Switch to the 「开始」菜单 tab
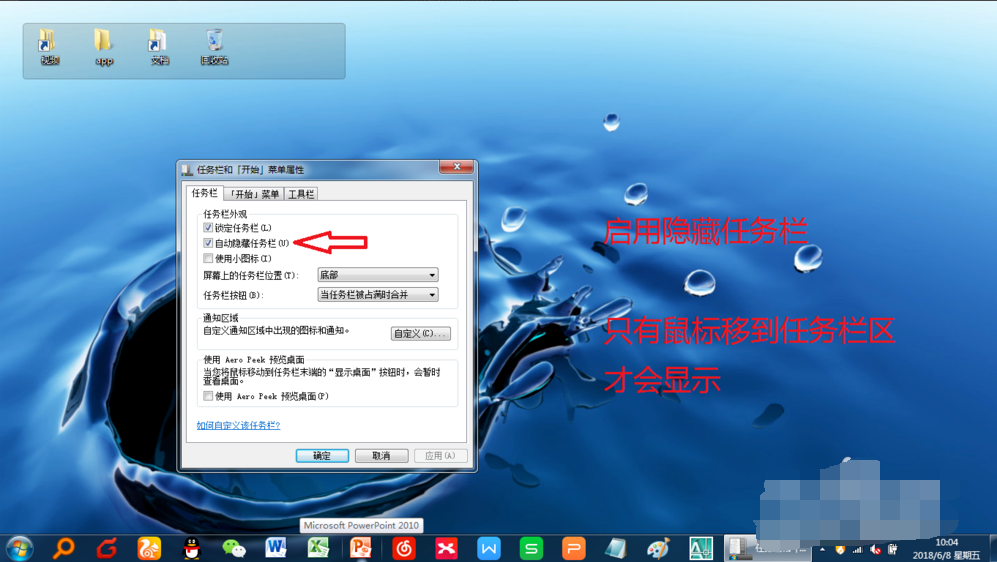 (254, 194)
